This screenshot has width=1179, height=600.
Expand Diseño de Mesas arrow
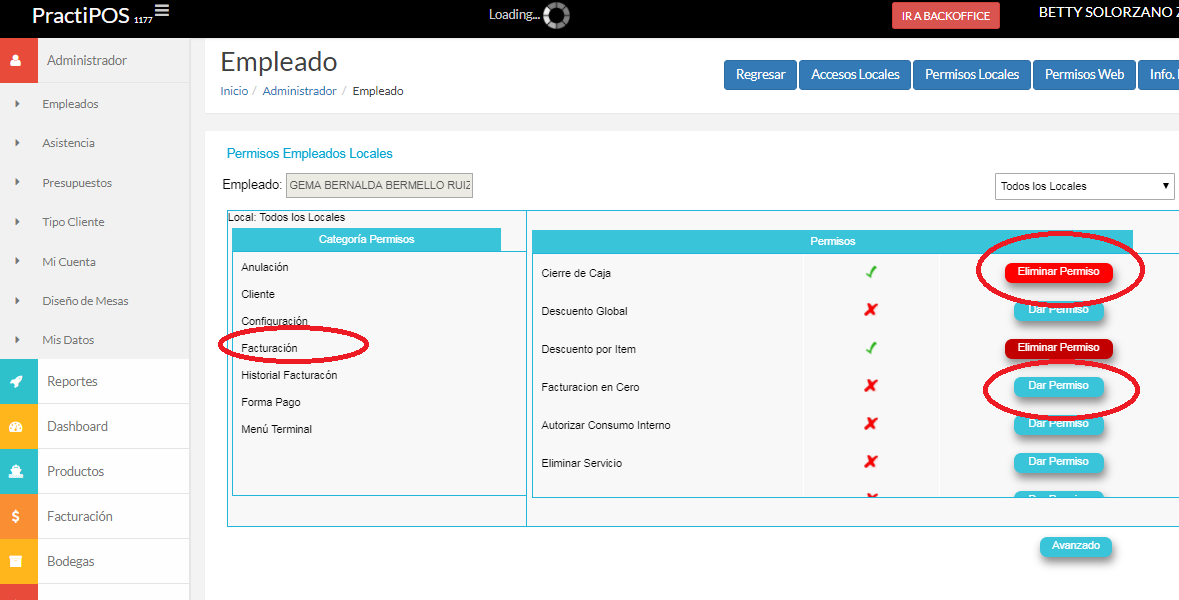[x=17, y=301]
